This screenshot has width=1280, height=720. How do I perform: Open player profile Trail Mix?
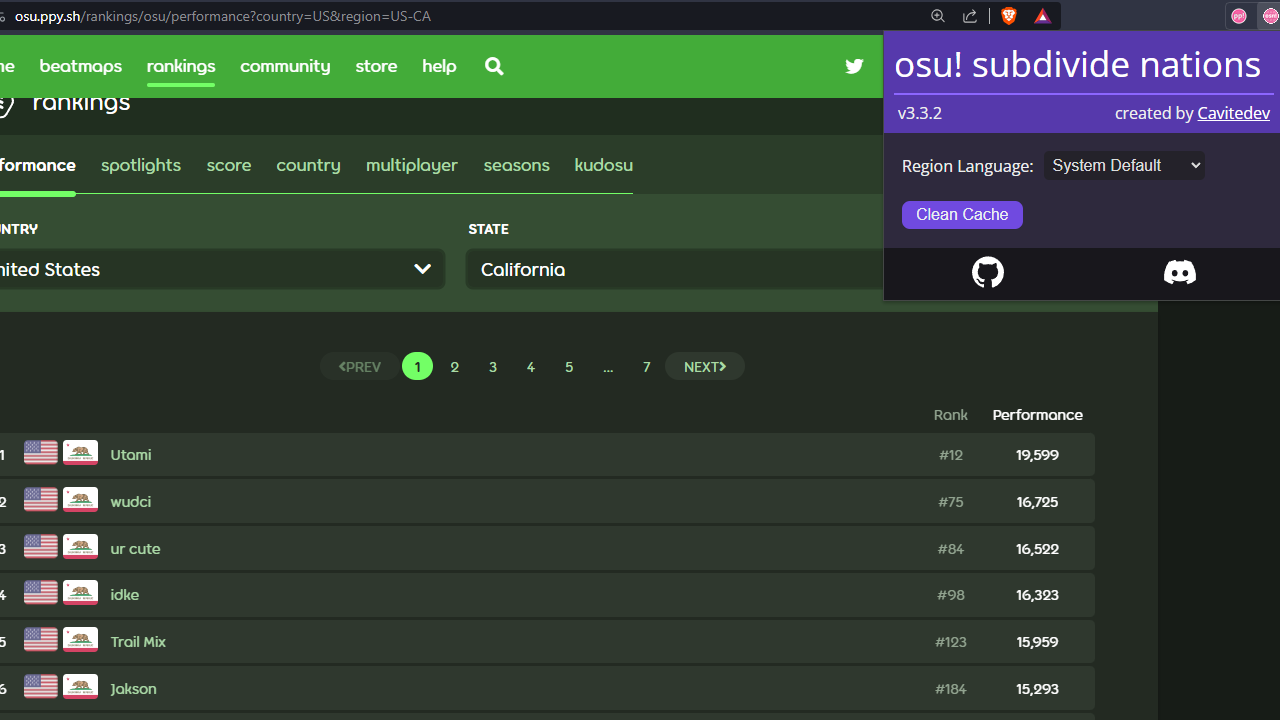pyautogui.click(x=138, y=641)
